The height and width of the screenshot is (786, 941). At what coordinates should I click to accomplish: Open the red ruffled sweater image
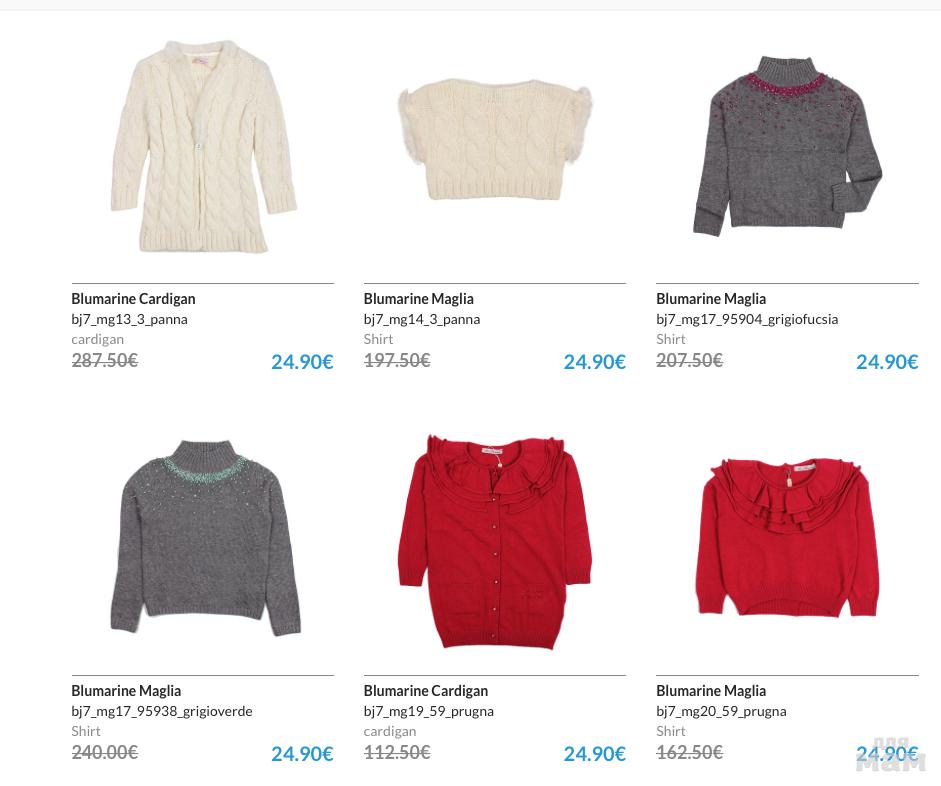point(789,538)
